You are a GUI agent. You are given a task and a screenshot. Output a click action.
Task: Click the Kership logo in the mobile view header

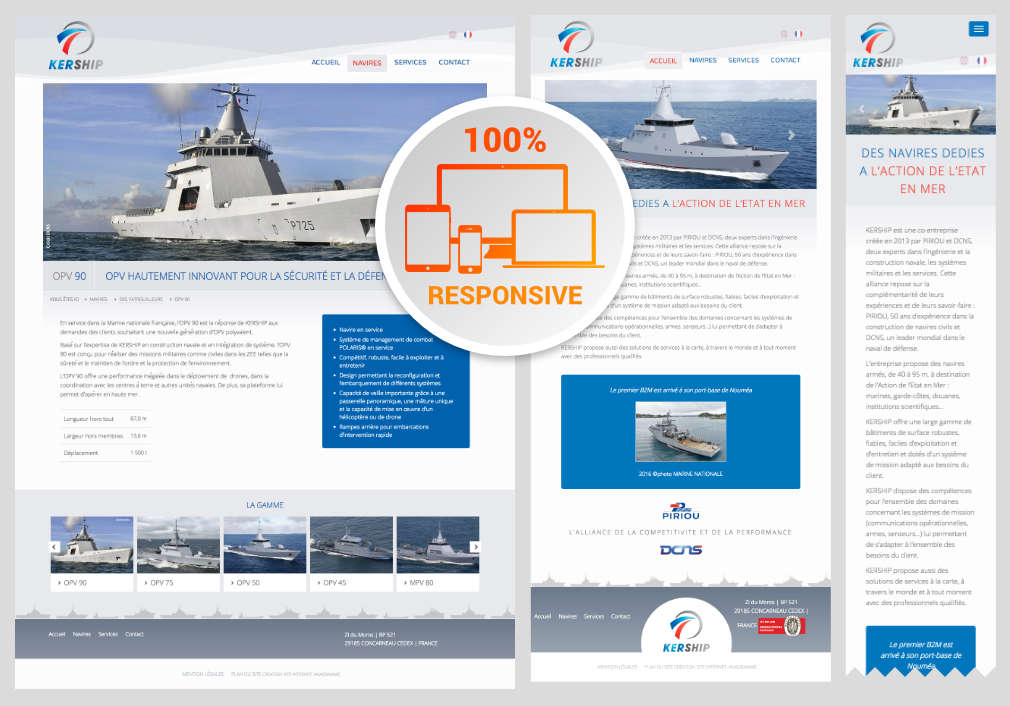click(877, 45)
